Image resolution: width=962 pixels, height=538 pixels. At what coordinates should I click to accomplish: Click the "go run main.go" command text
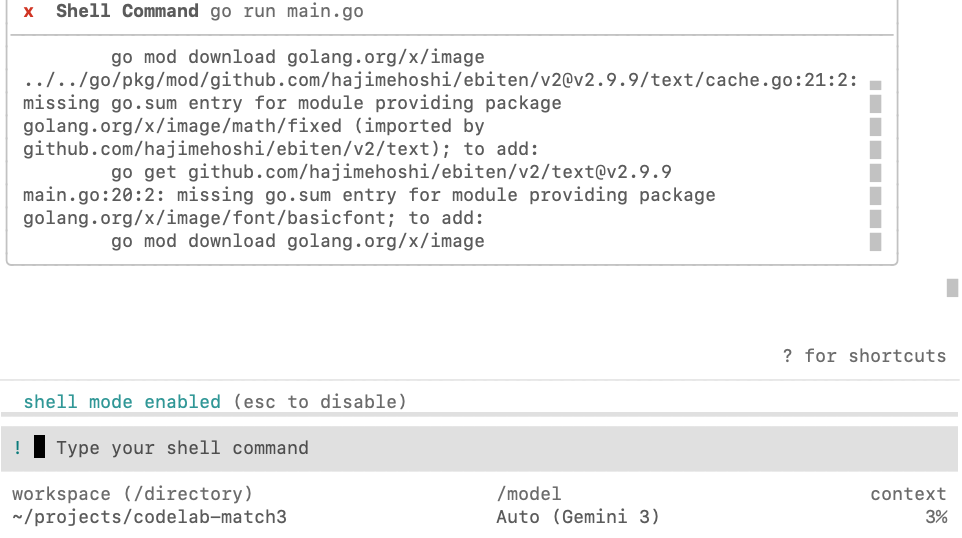[x=287, y=12]
